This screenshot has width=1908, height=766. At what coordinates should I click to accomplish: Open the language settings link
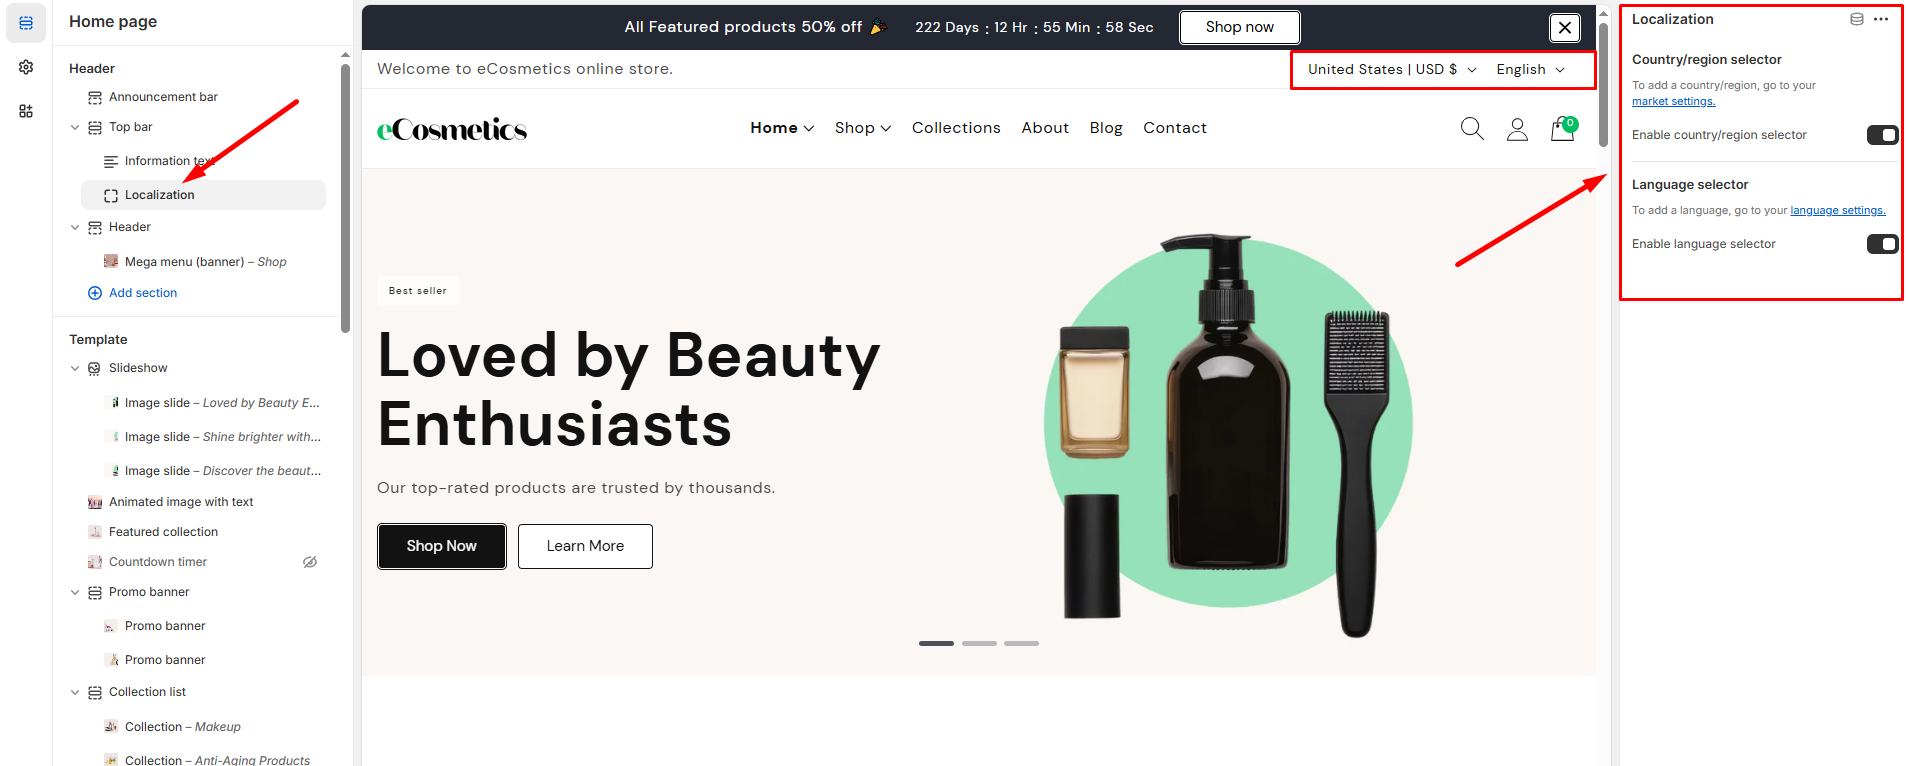pos(1838,210)
